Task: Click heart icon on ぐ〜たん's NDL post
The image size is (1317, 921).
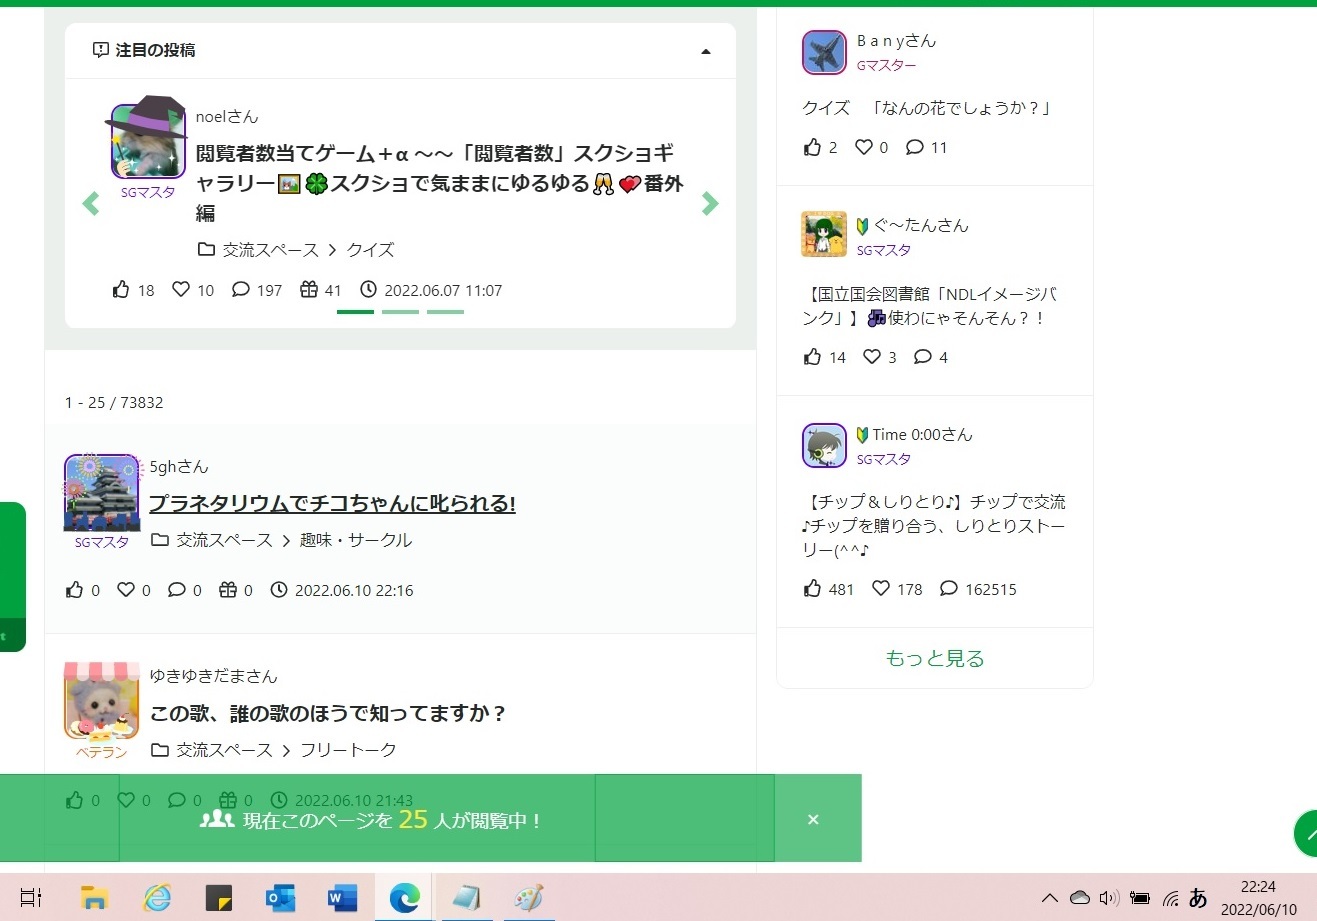Action: pyautogui.click(x=872, y=357)
